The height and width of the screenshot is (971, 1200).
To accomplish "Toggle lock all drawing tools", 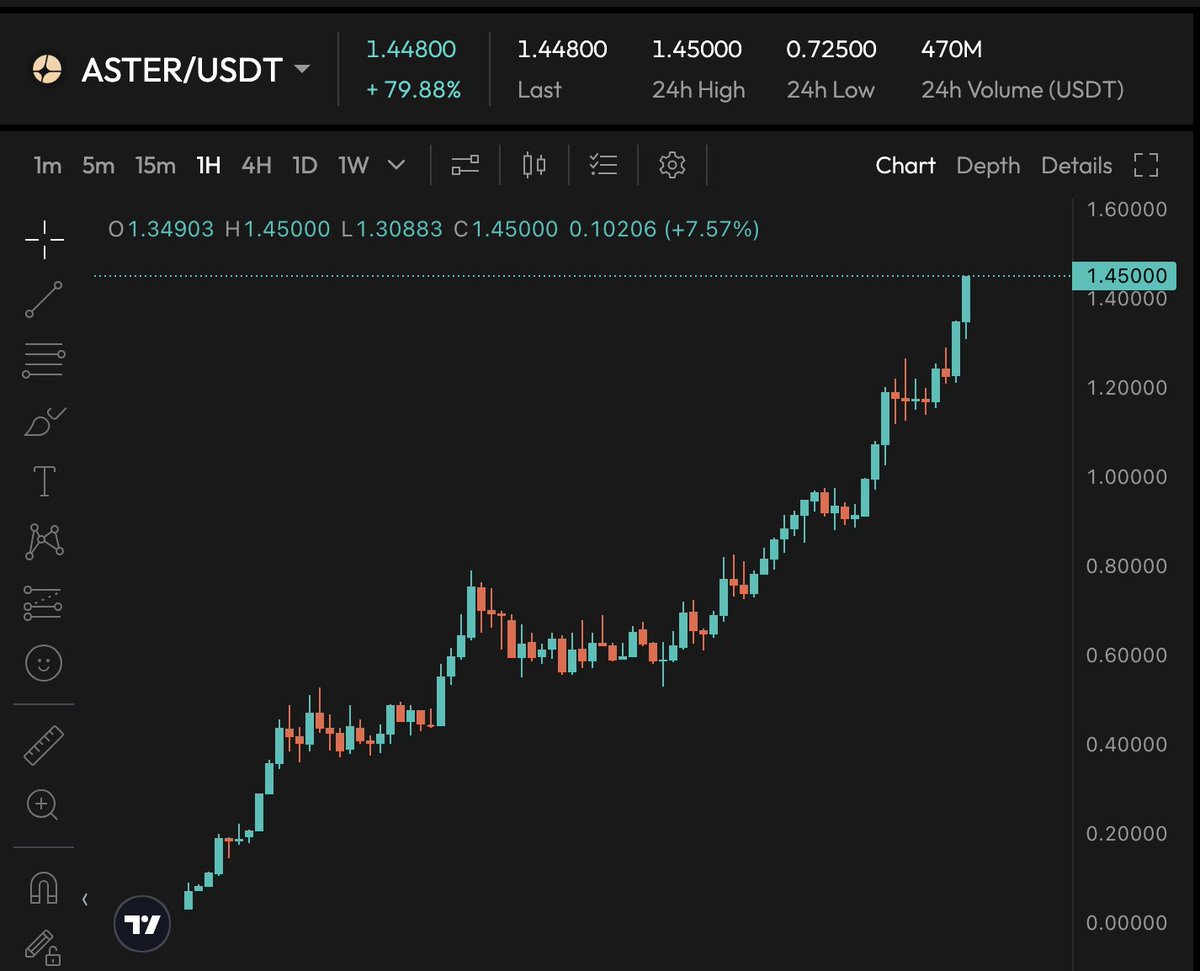I will pos(44,947).
